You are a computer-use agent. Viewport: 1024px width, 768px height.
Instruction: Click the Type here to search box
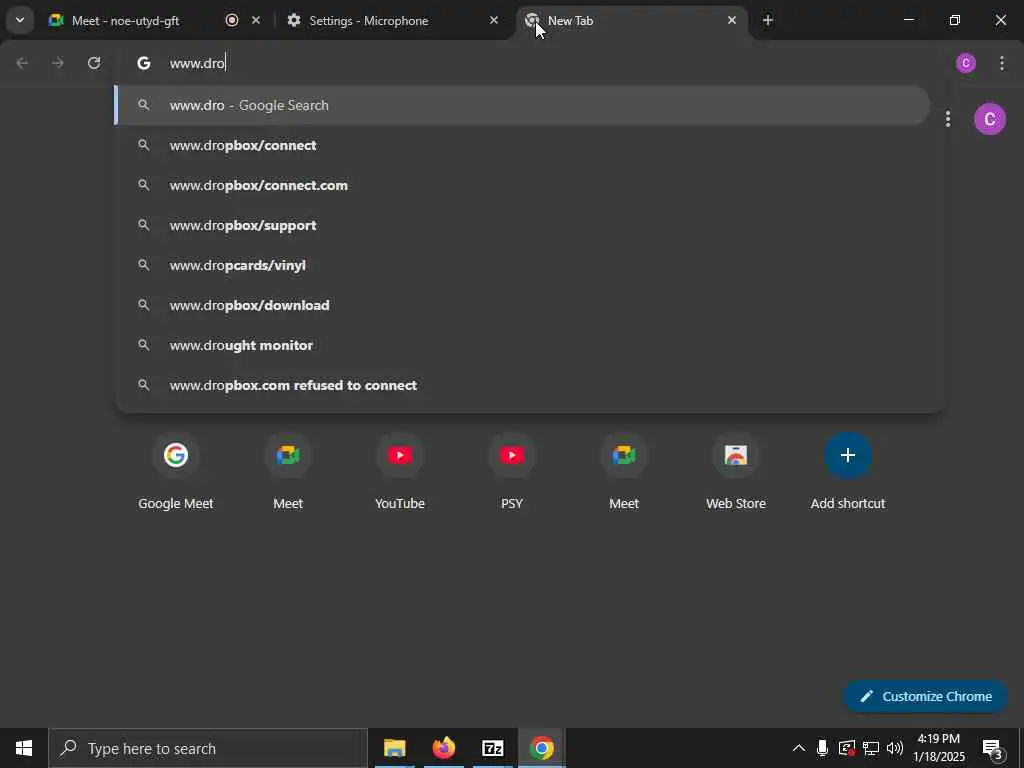(x=208, y=748)
